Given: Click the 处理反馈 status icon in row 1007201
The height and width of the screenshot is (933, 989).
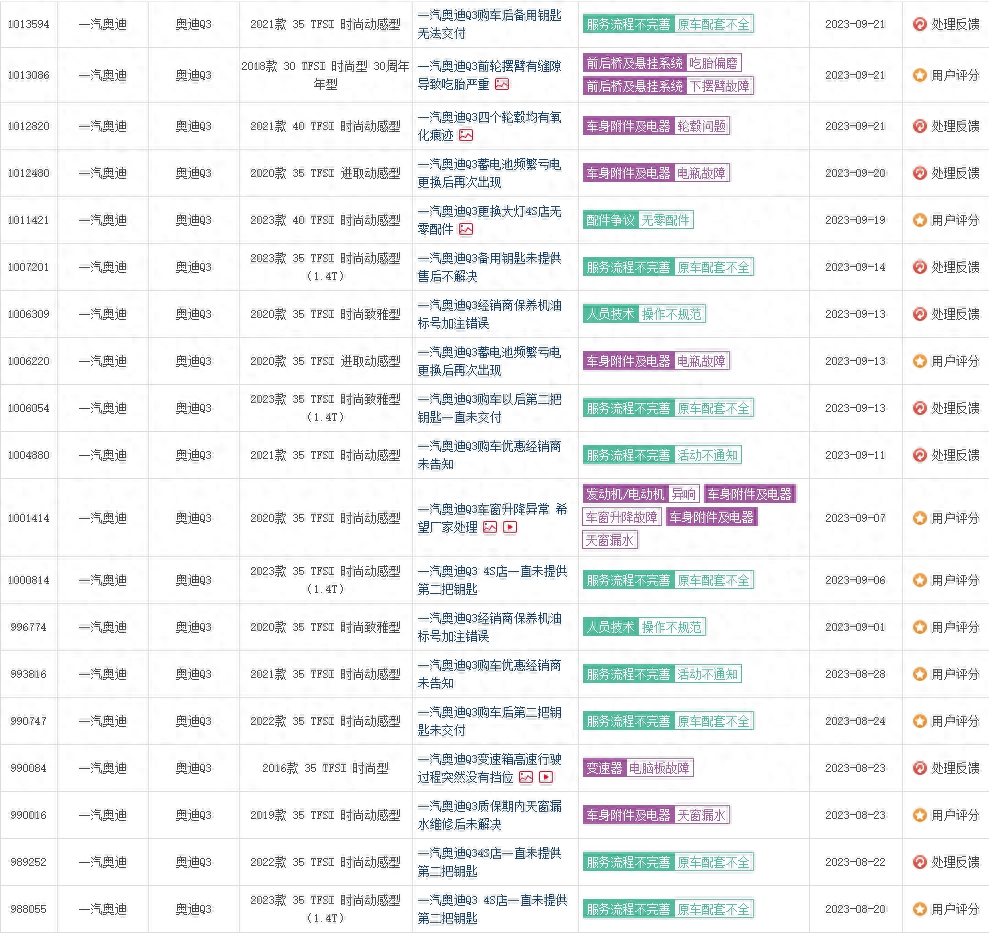Looking at the screenshot, I should point(920,267).
